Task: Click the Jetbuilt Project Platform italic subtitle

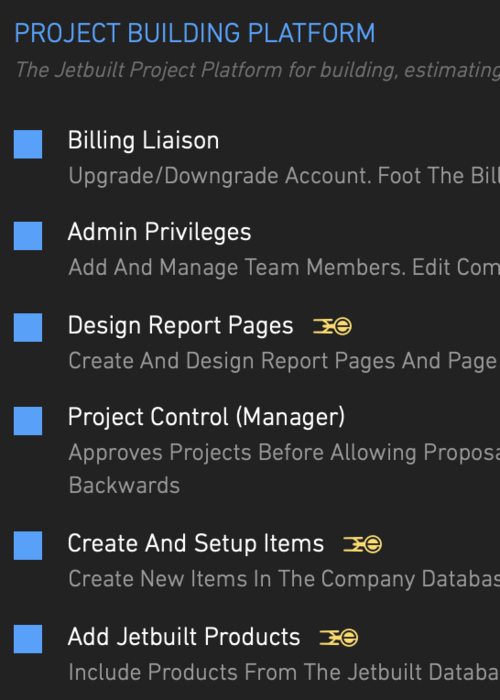Action: pyautogui.click(x=258, y=70)
